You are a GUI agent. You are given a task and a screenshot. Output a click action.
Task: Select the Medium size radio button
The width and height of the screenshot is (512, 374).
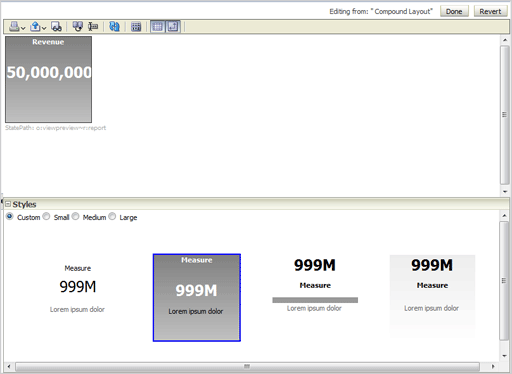pyautogui.click(x=76, y=217)
